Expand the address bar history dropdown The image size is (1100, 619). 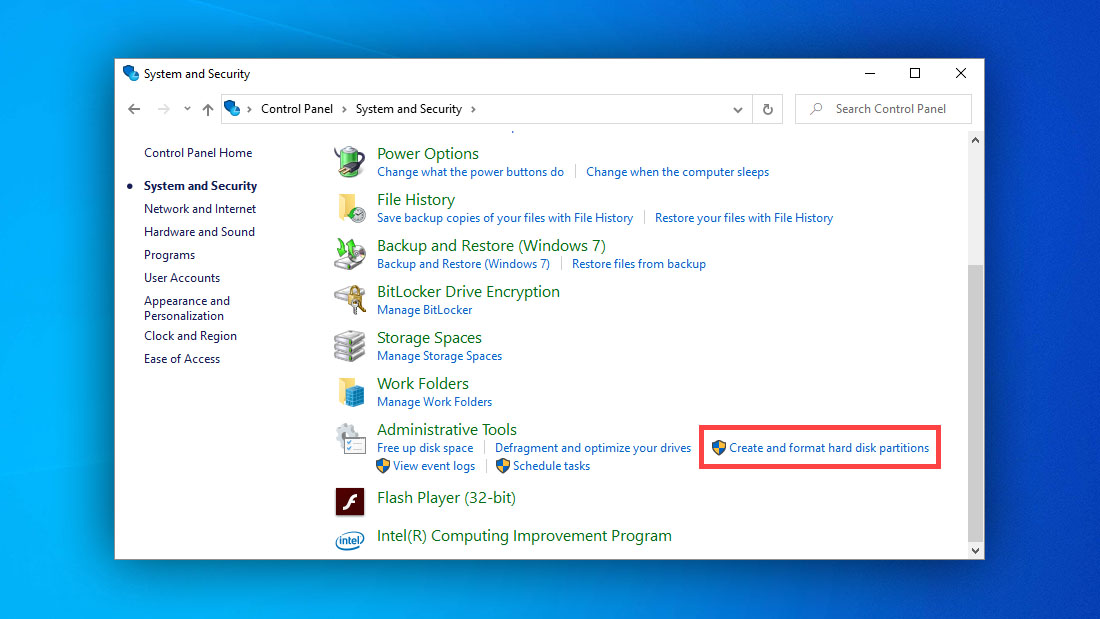tap(737, 109)
